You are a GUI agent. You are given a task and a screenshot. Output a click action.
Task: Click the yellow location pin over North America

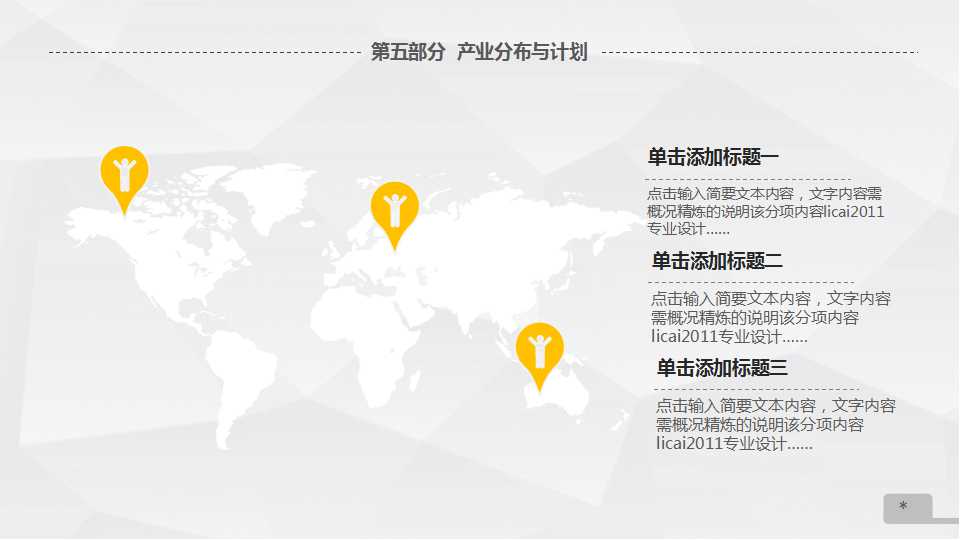point(124,174)
